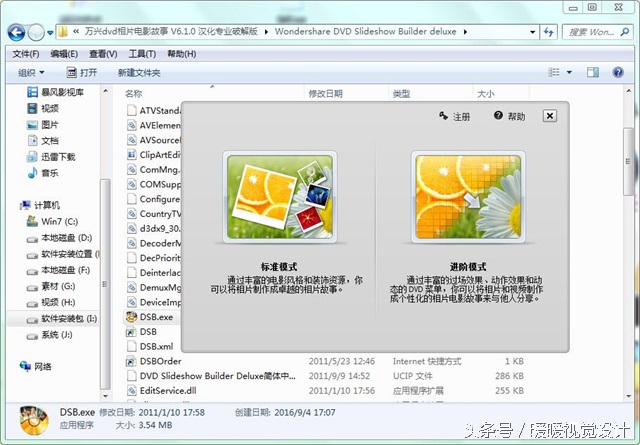The image size is (640, 445).
Task: Click the refresh button beside address bar
Action: point(548,32)
